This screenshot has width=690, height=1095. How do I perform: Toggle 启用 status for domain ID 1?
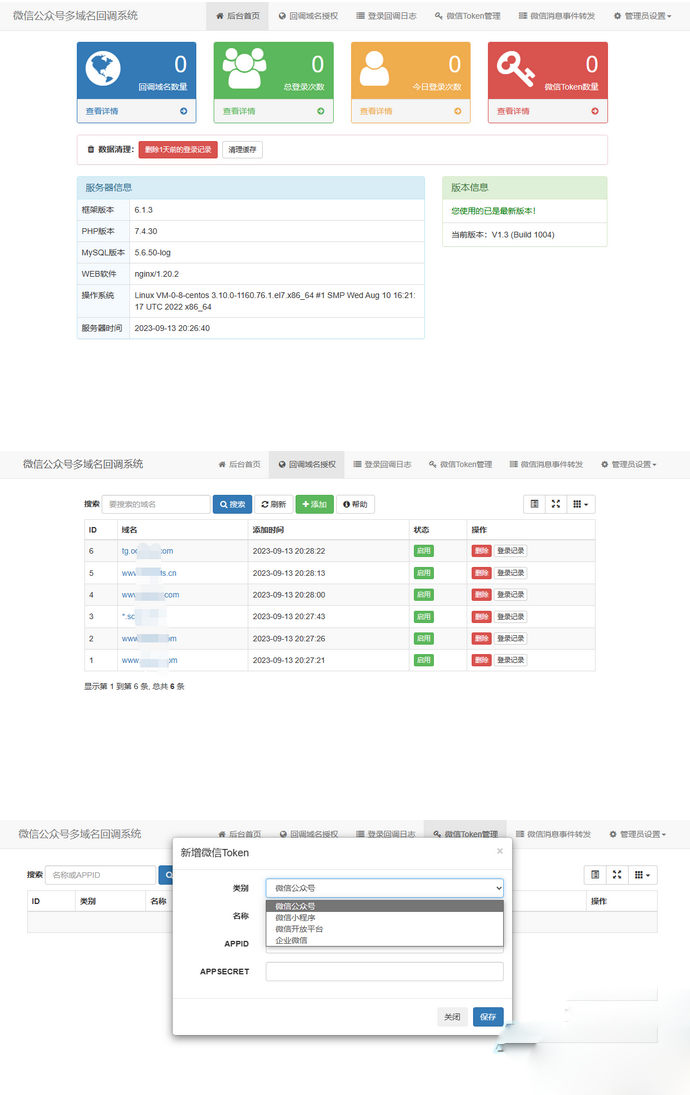[423, 660]
